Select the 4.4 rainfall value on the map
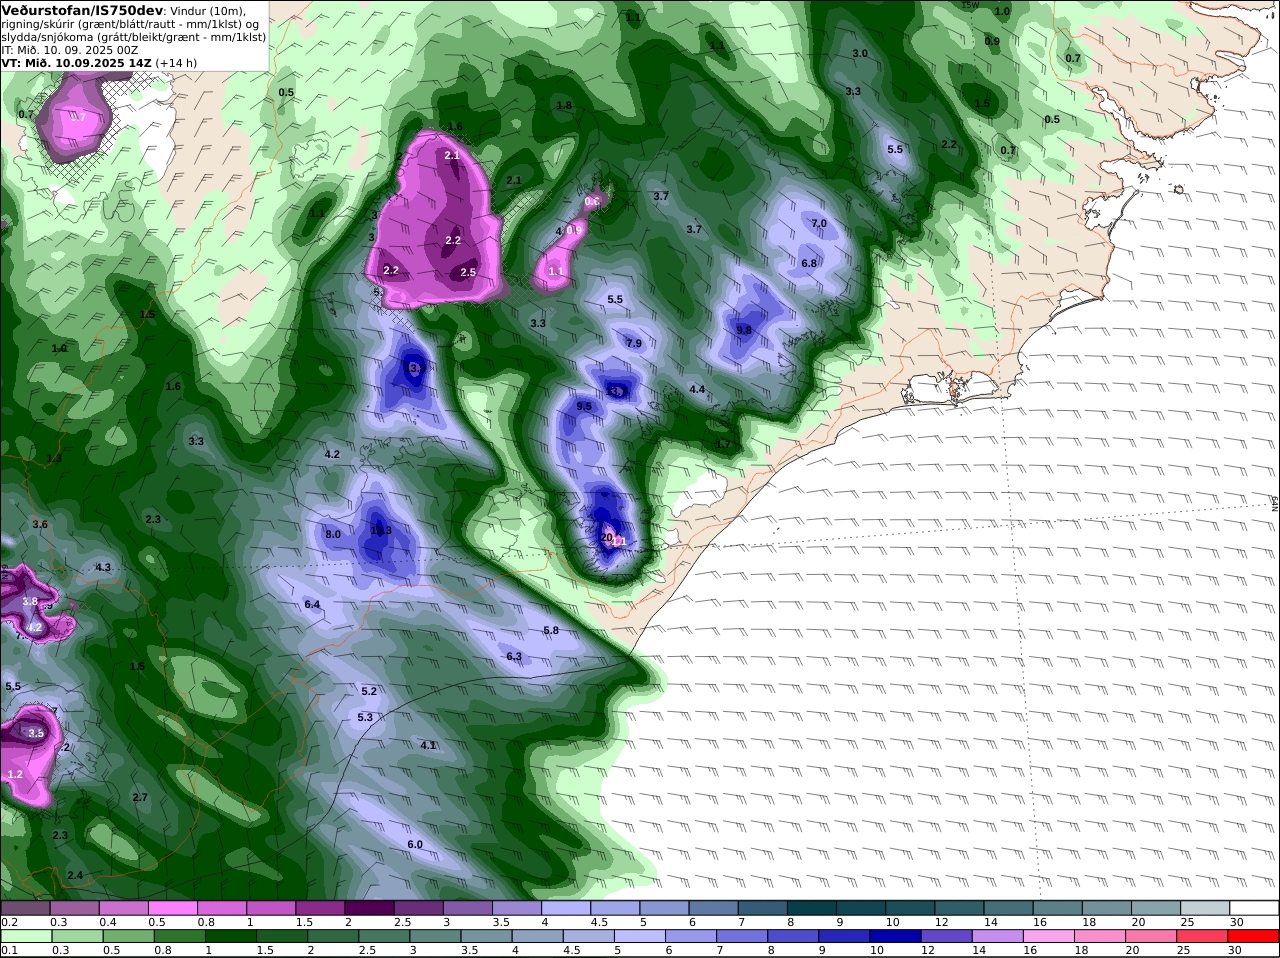 pos(697,389)
